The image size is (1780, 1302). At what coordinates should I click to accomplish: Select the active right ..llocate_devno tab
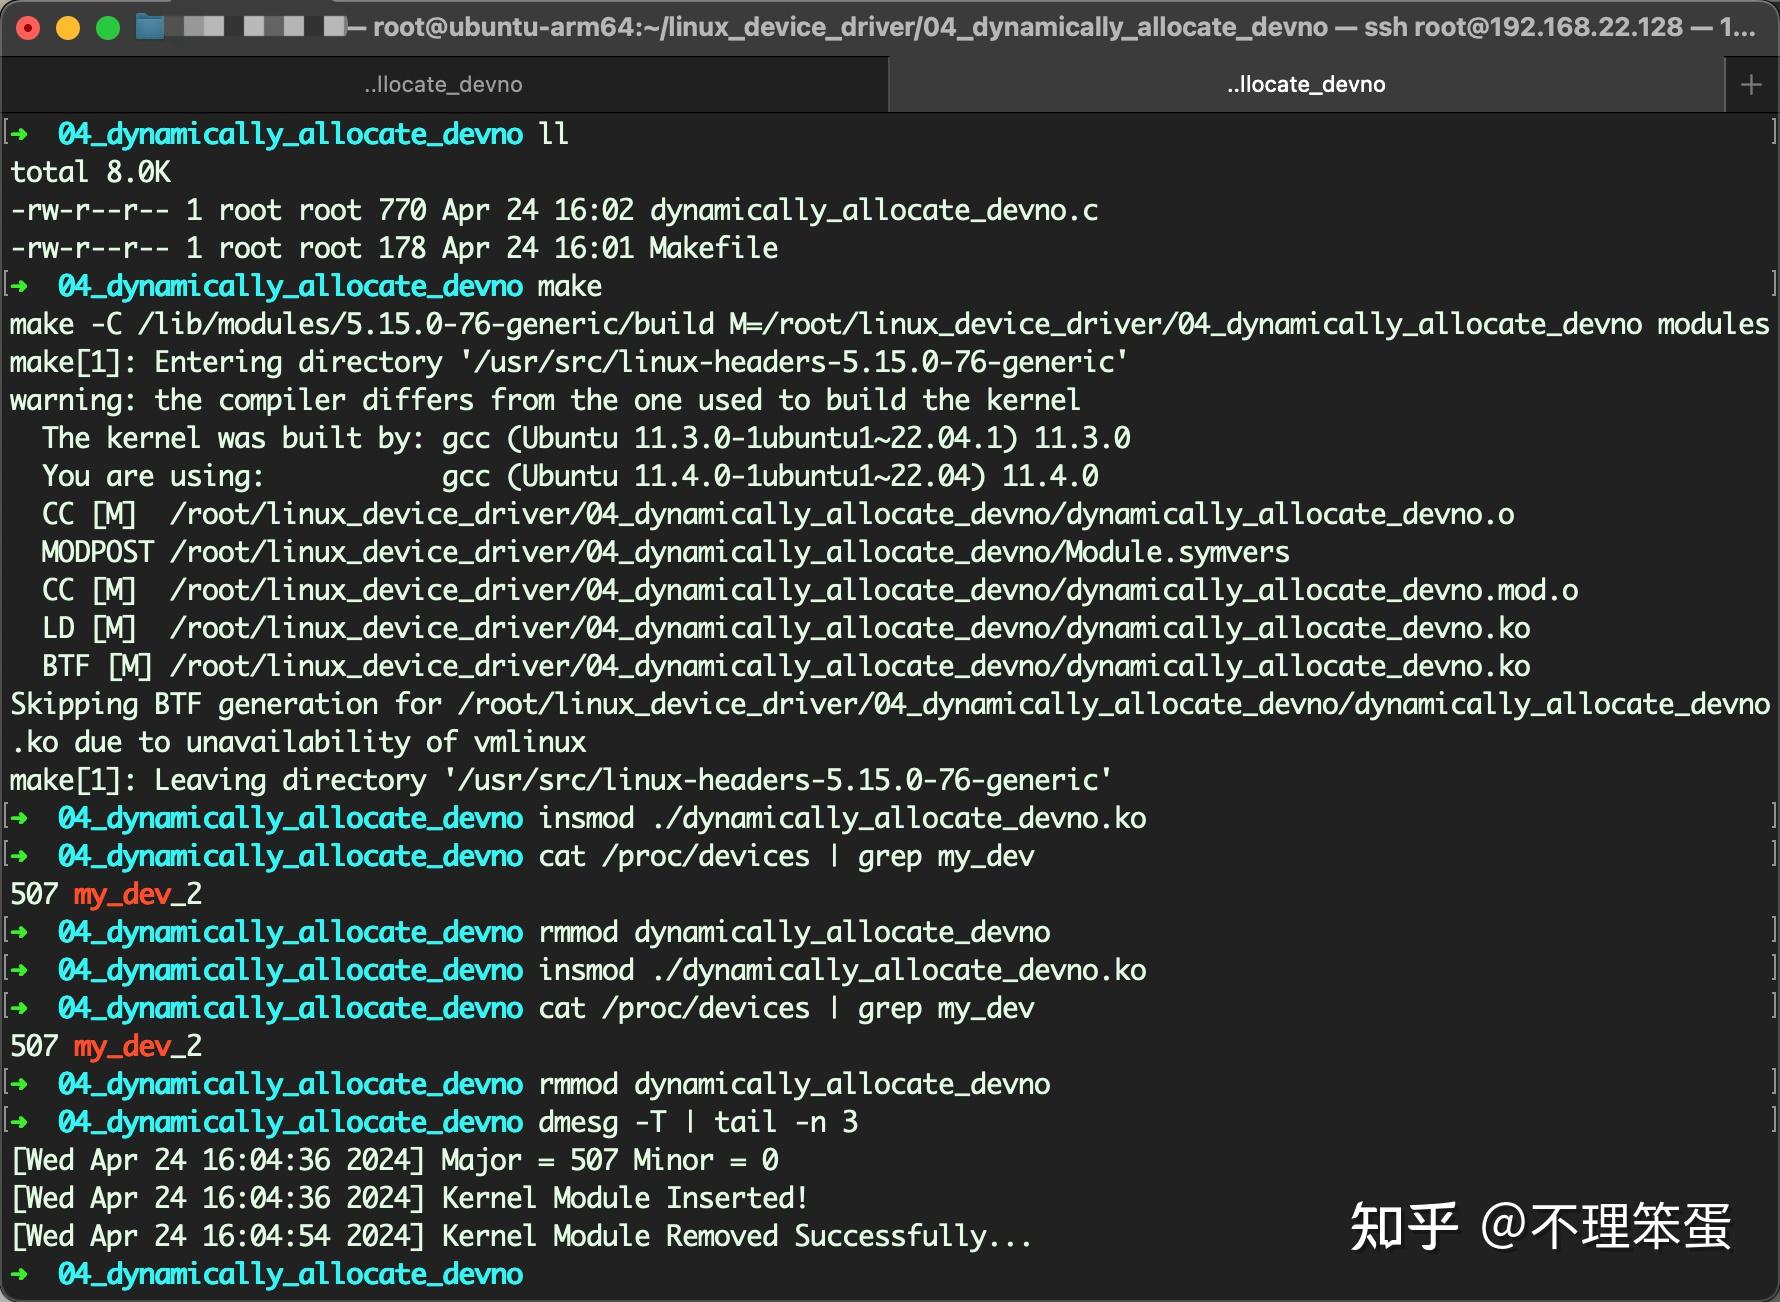(1306, 83)
